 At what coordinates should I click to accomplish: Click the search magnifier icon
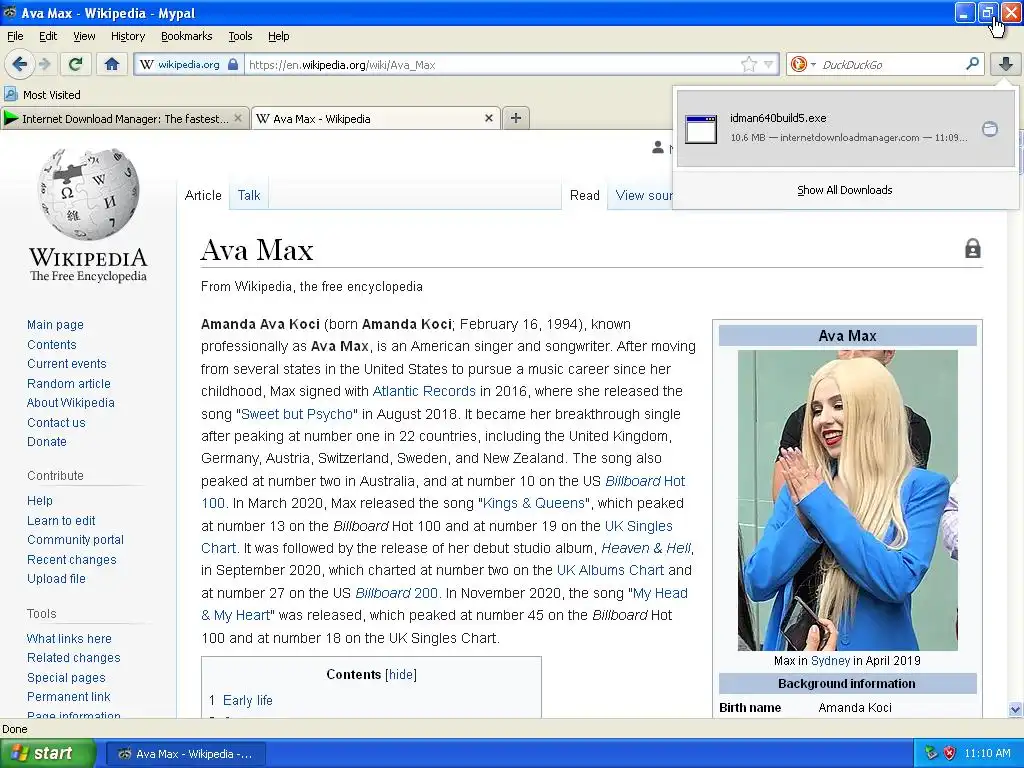[972, 63]
